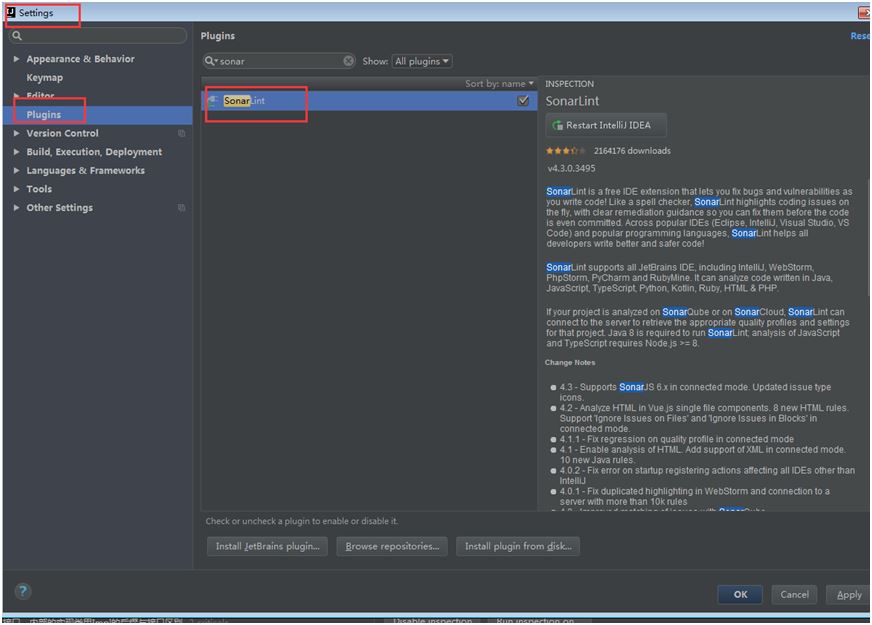Click the Plugins heading above search
872x625 pixels.
click(x=217, y=36)
